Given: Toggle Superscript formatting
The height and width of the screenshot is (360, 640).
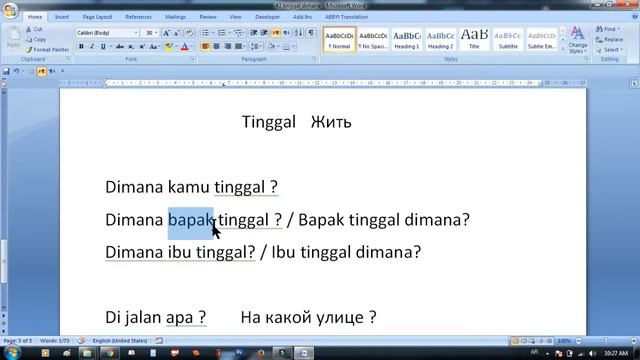Looking at the screenshot, I should pyautogui.click(x=142, y=47).
